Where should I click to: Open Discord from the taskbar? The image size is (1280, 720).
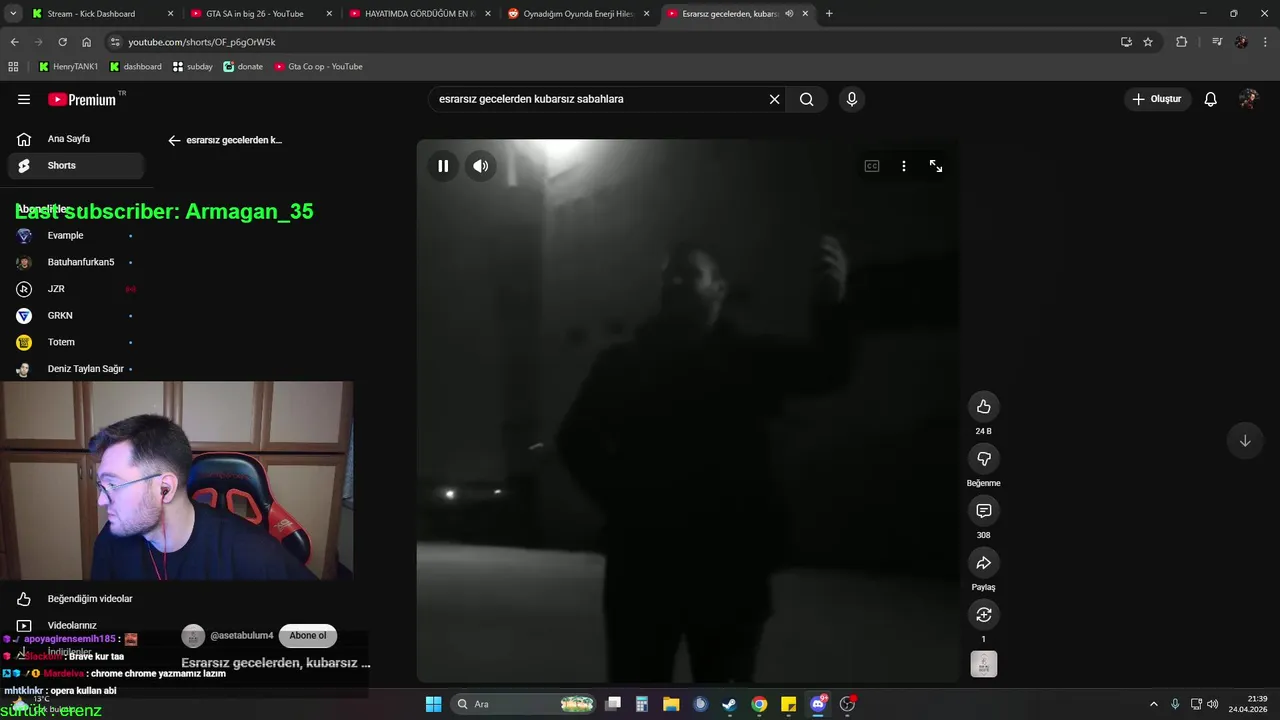(818, 704)
